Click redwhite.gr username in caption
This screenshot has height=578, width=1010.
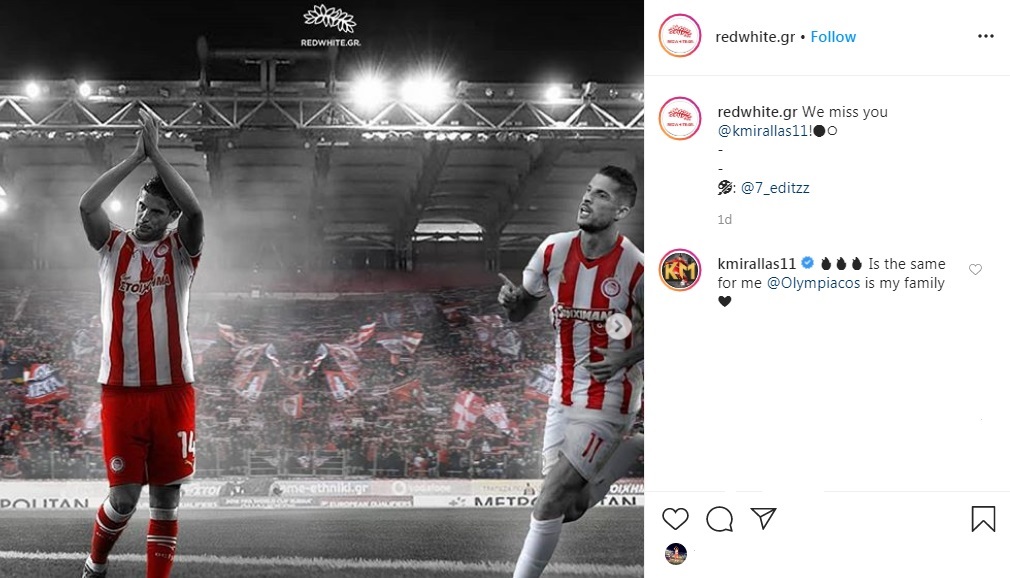[x=758, y=112]
